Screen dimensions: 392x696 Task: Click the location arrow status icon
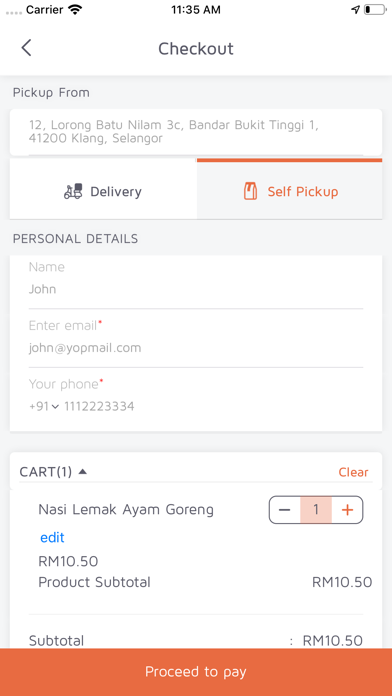356,10
